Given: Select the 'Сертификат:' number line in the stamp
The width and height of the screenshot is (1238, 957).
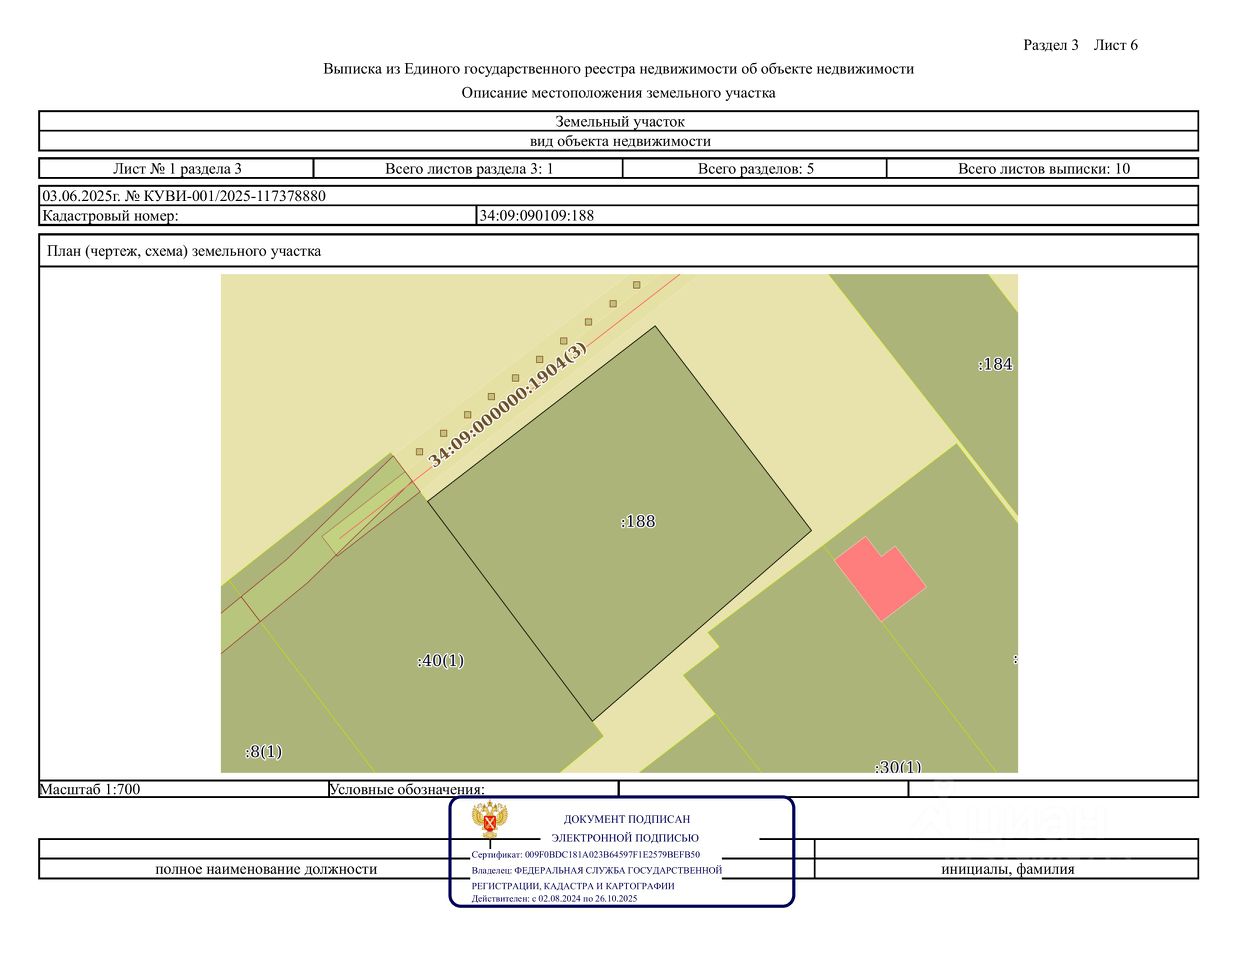Looking at the screenshot, I should (x=586, y=855).
